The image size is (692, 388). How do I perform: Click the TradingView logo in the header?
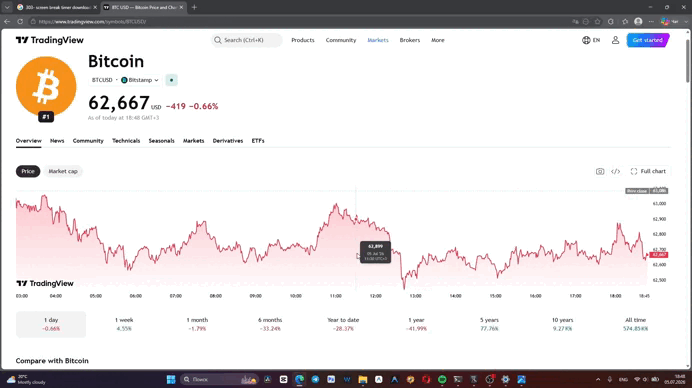tap(49, 40)
